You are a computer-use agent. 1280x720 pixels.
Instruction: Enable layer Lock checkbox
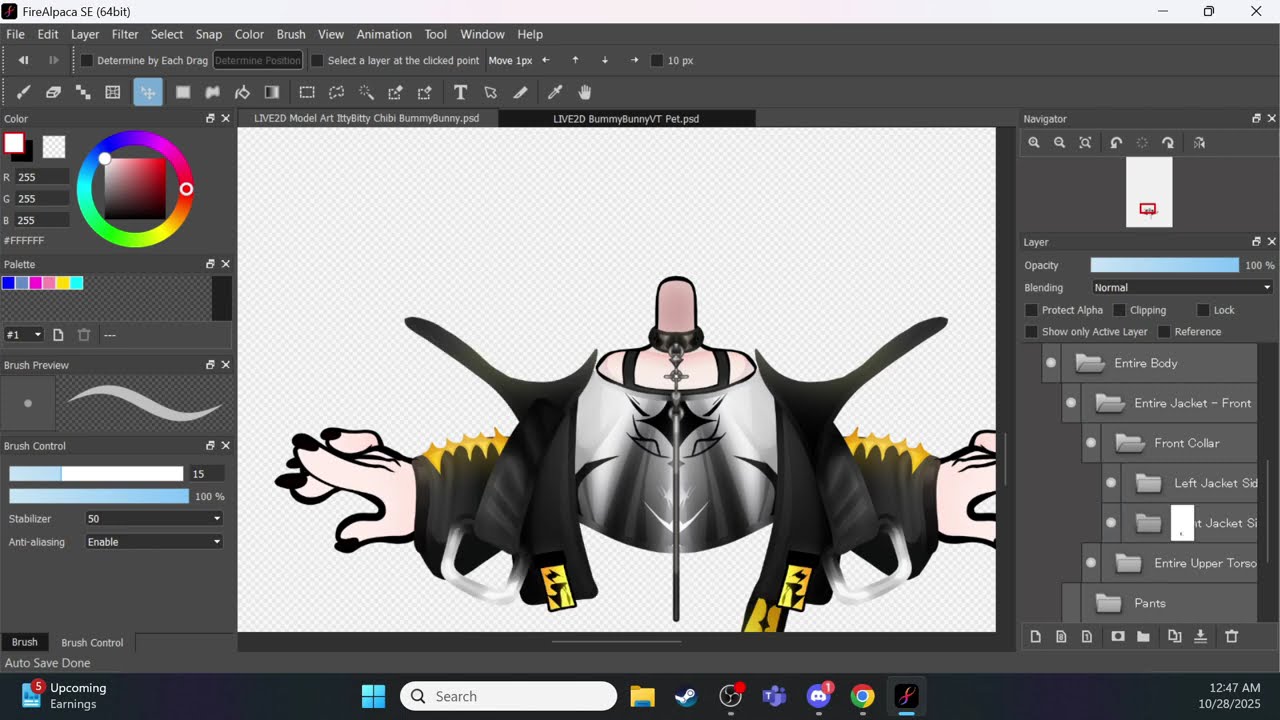tap(1203, 310)
